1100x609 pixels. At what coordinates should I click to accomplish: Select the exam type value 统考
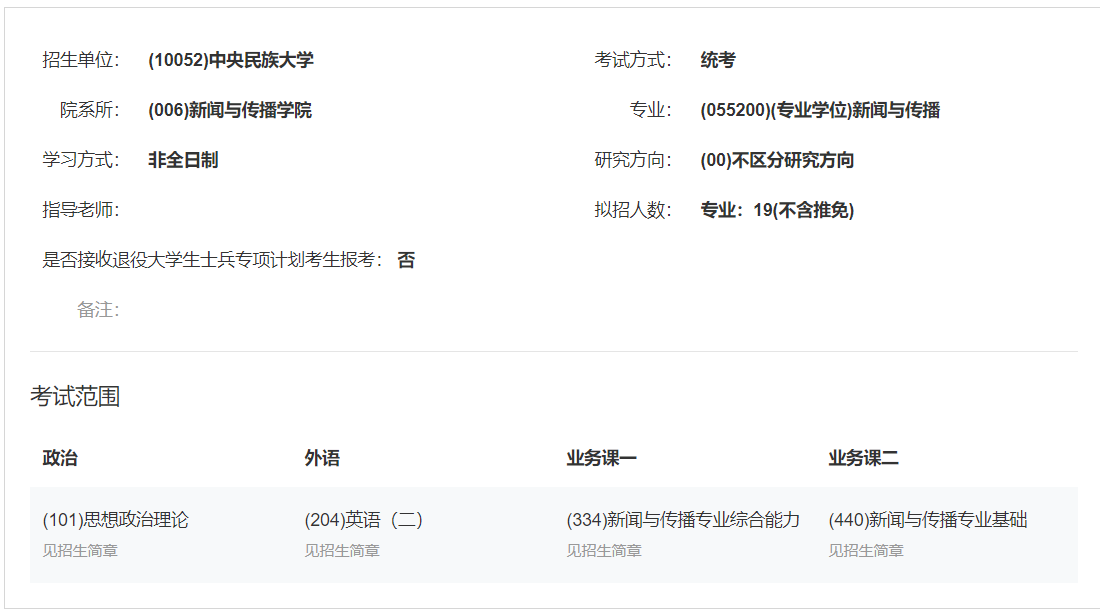718,60
